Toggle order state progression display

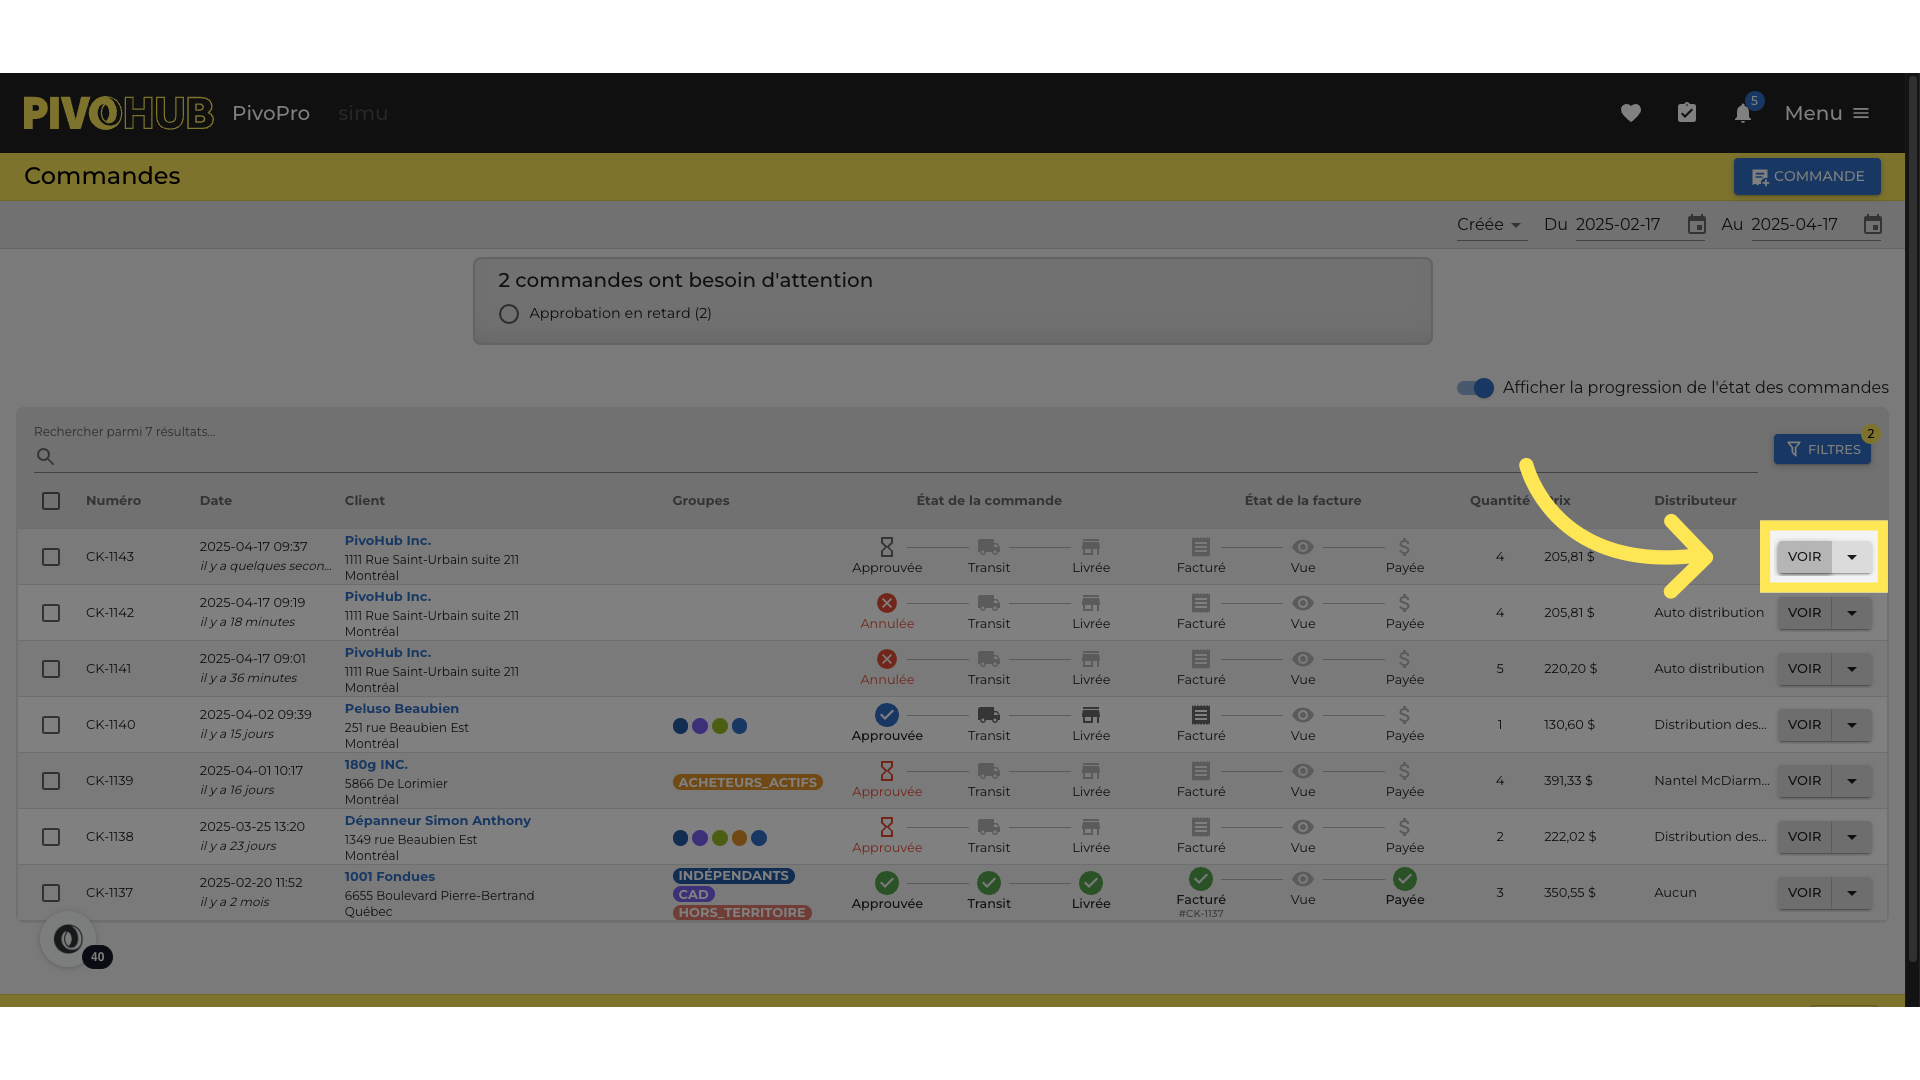pos(1475,388)
